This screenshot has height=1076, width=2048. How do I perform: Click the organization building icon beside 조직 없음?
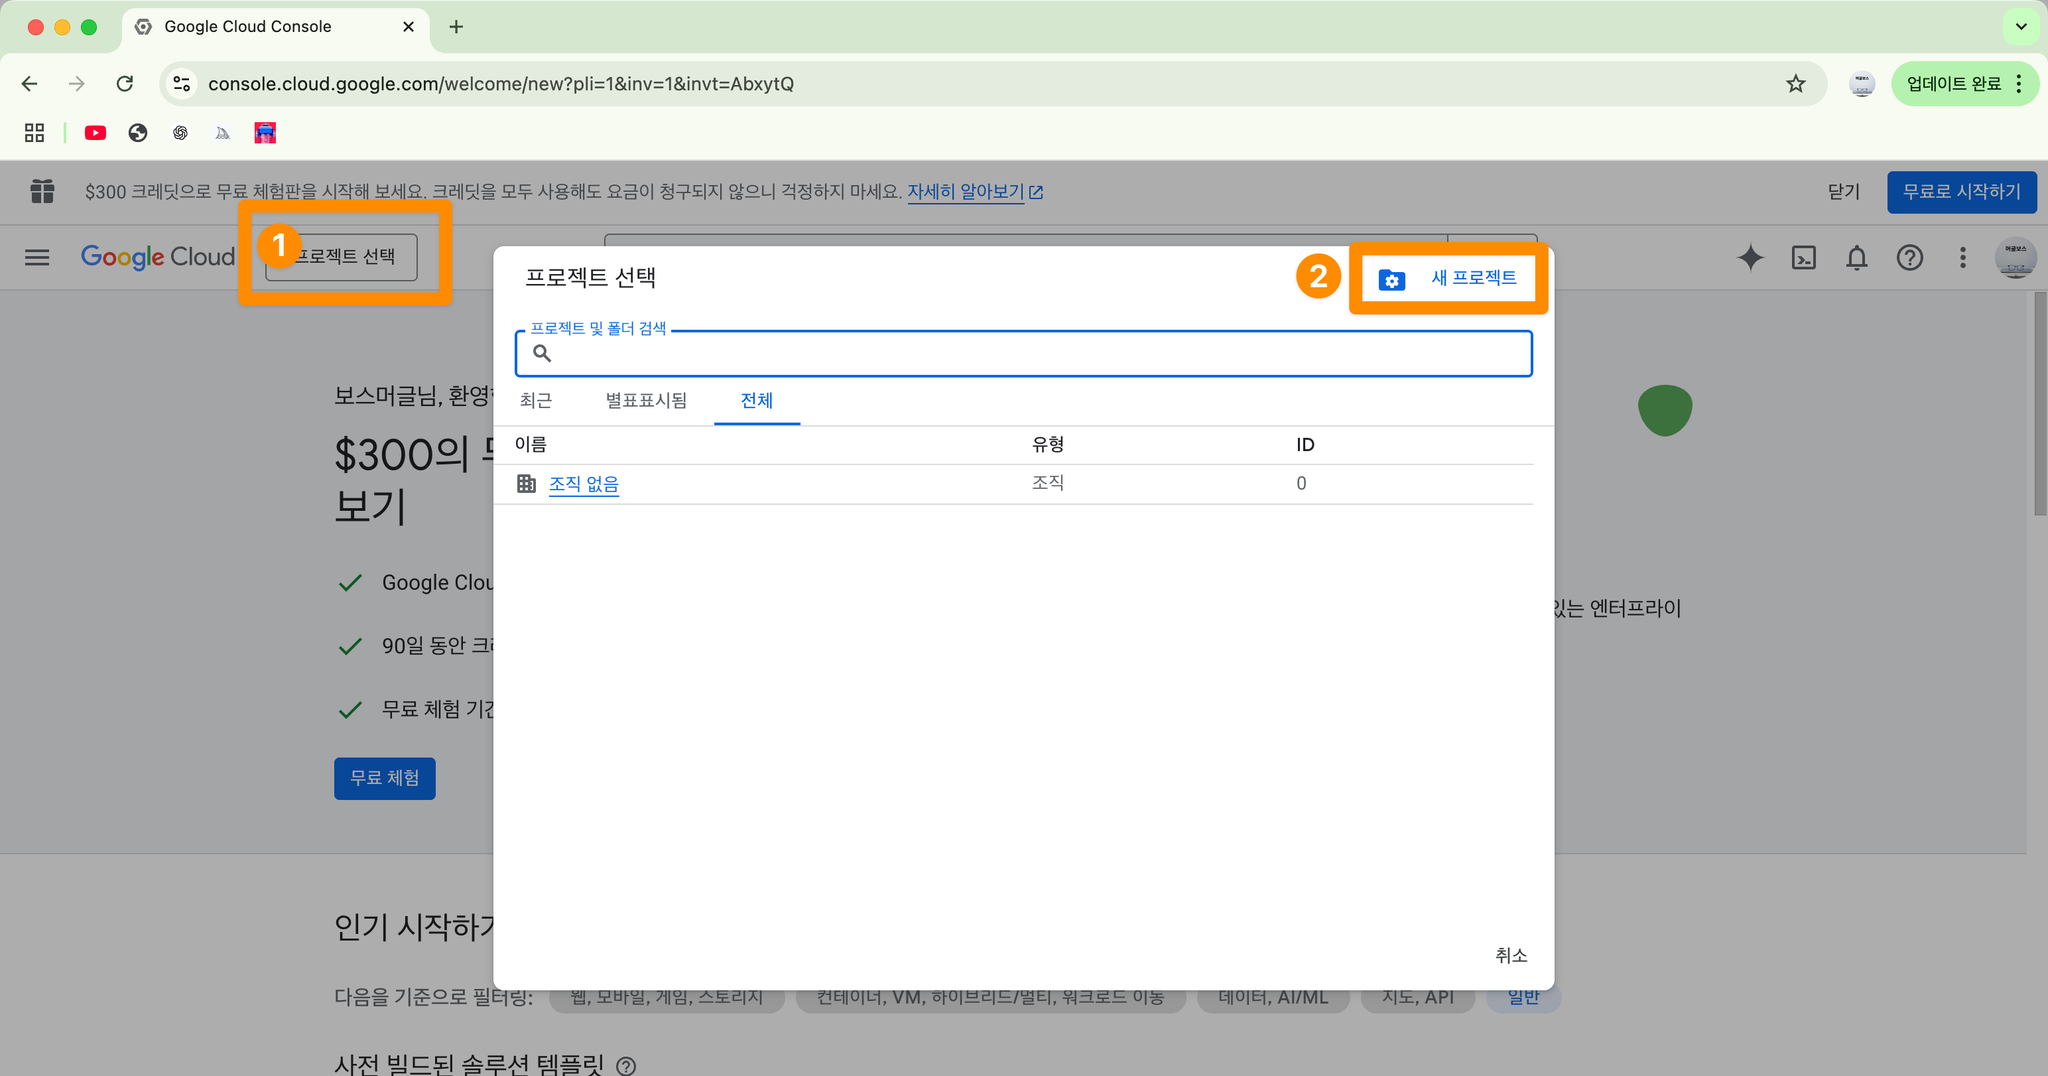(x=526, y=484)
